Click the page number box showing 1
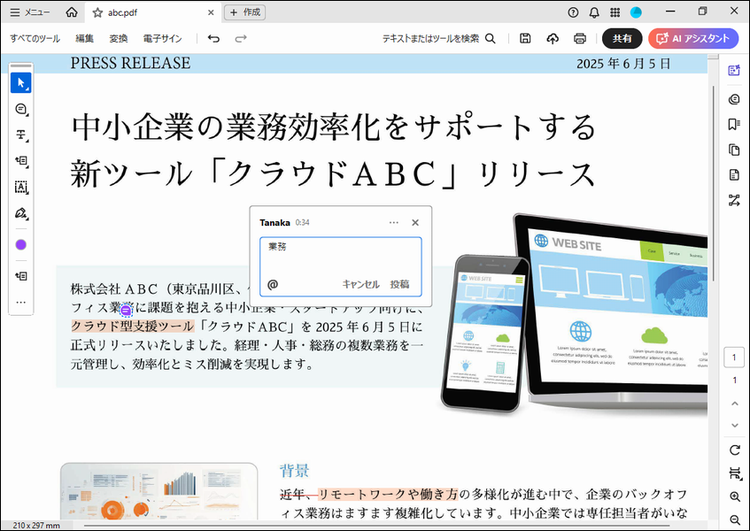Screen dimensions: 750x531 734,357
